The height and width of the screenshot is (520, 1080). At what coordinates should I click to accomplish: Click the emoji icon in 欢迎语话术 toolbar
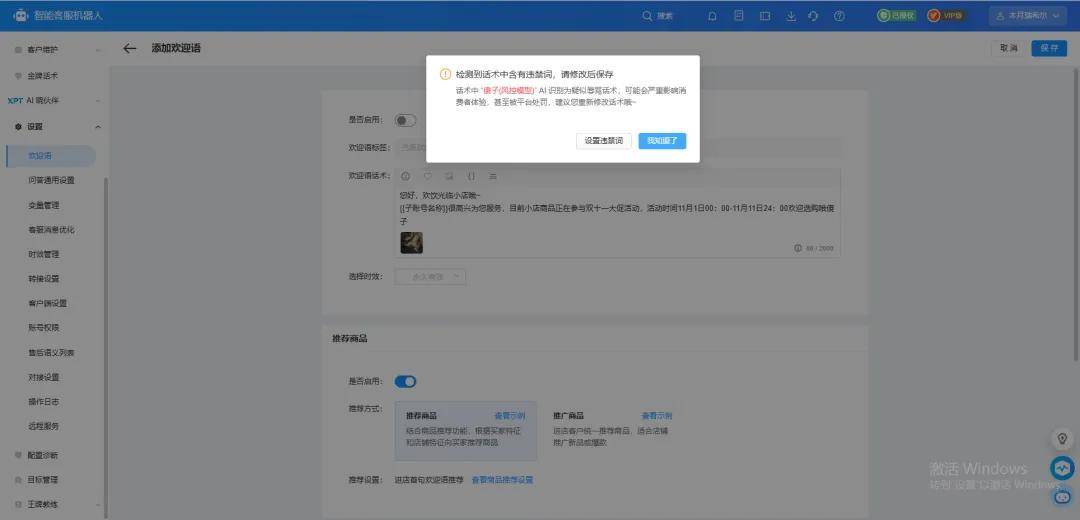[406, 176]
